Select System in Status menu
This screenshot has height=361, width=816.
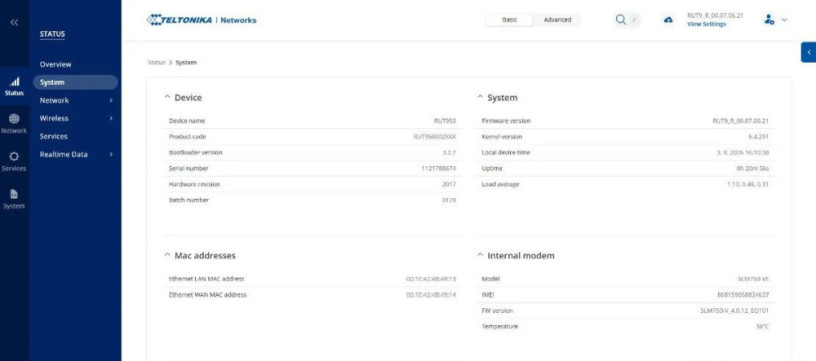point(75,82)
